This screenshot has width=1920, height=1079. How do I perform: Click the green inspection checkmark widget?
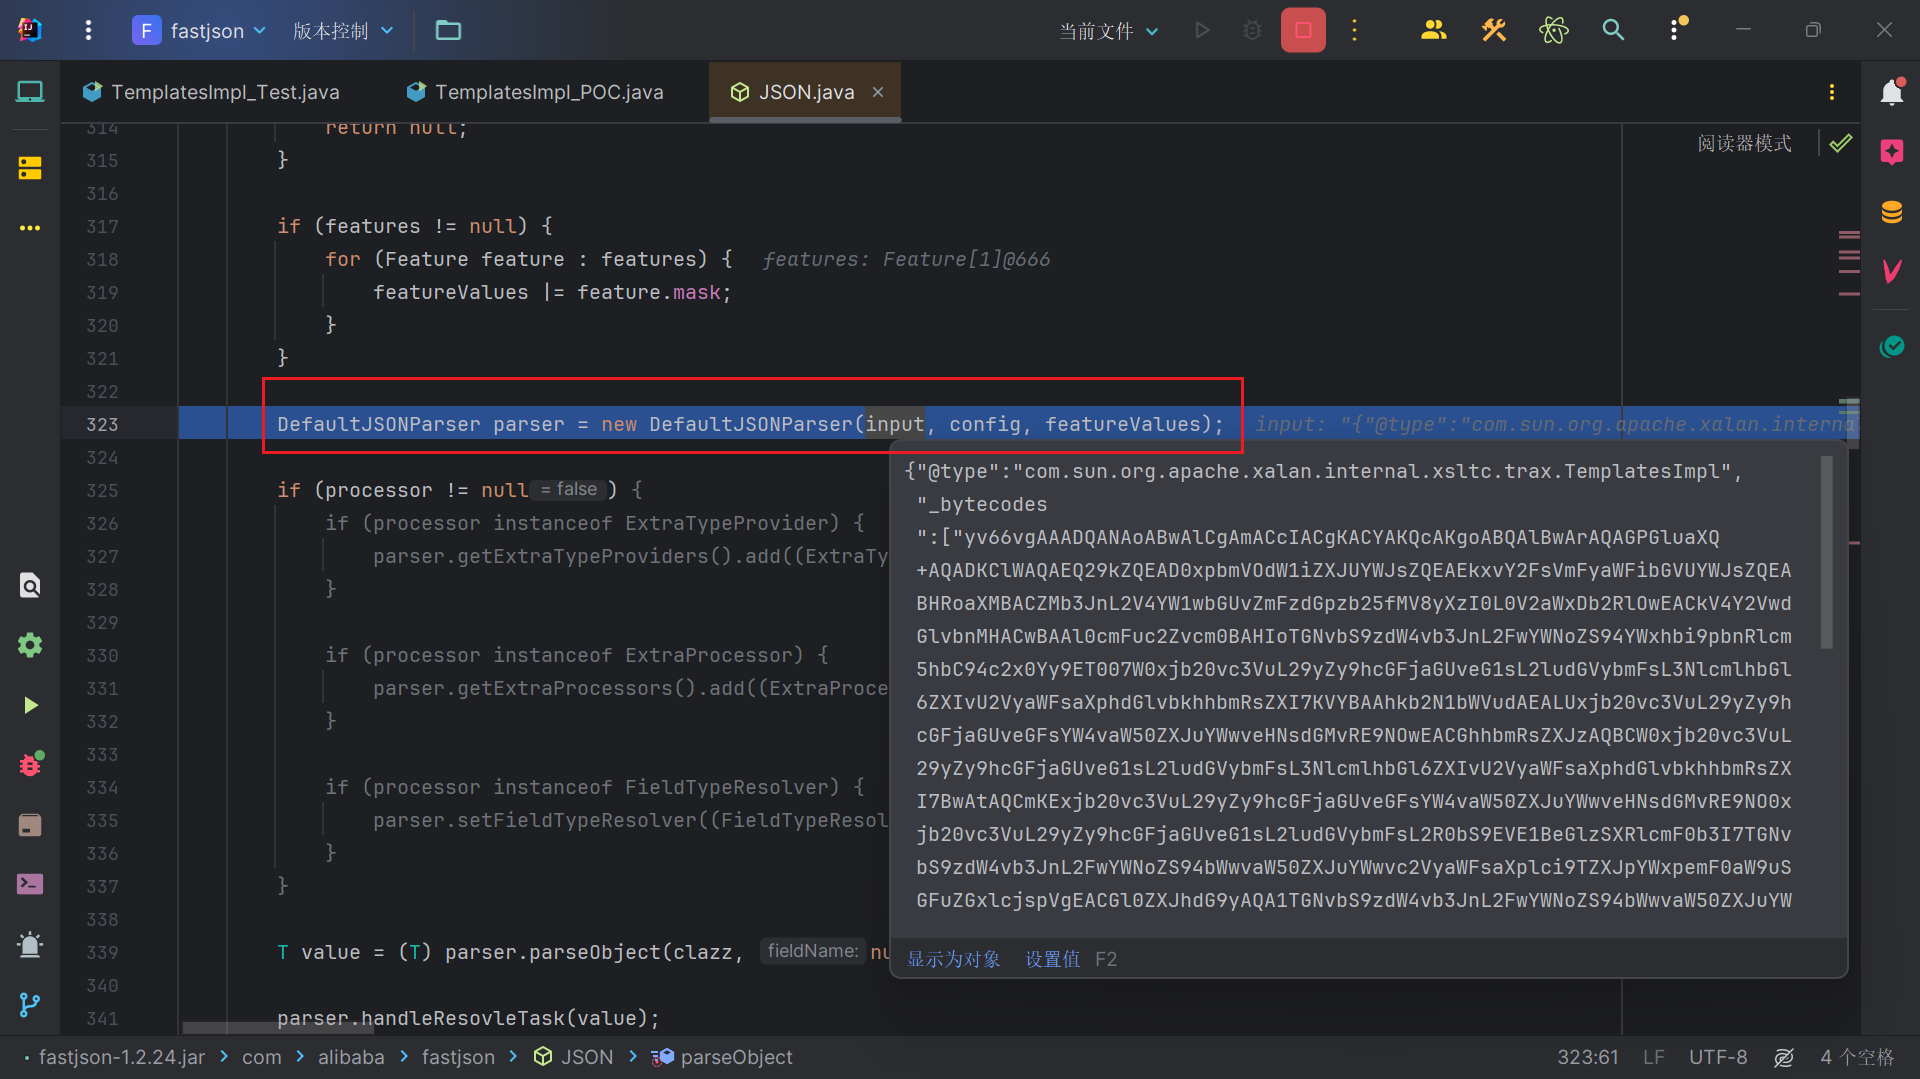pos(1840,143)
